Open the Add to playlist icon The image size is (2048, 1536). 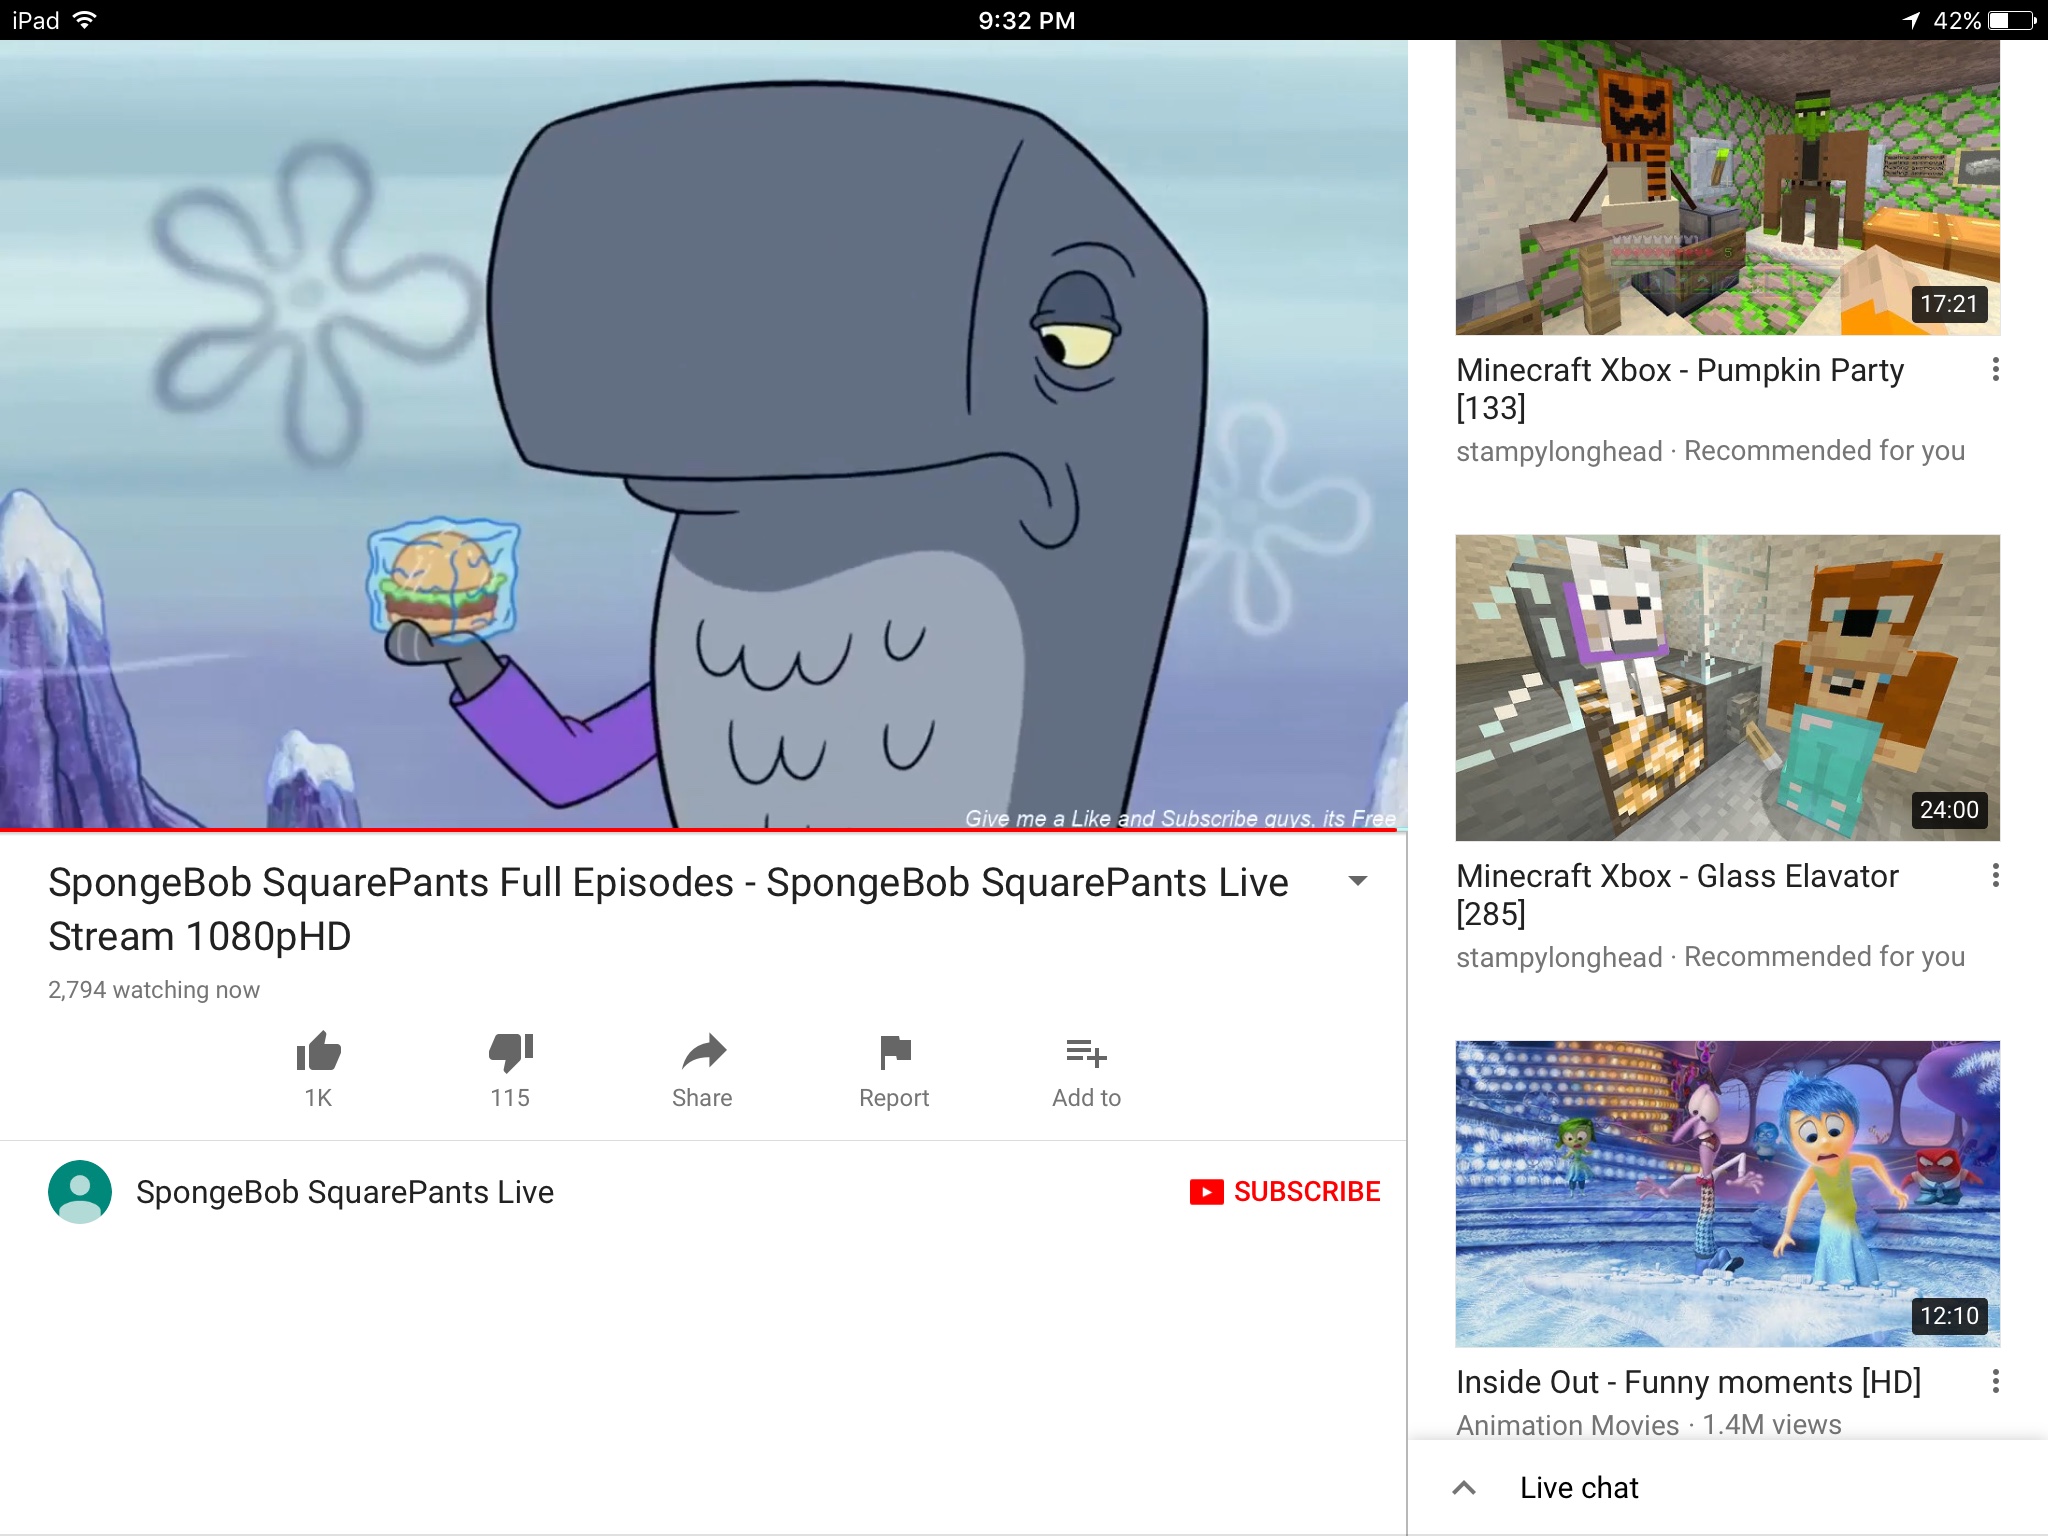[1086, 1053]
